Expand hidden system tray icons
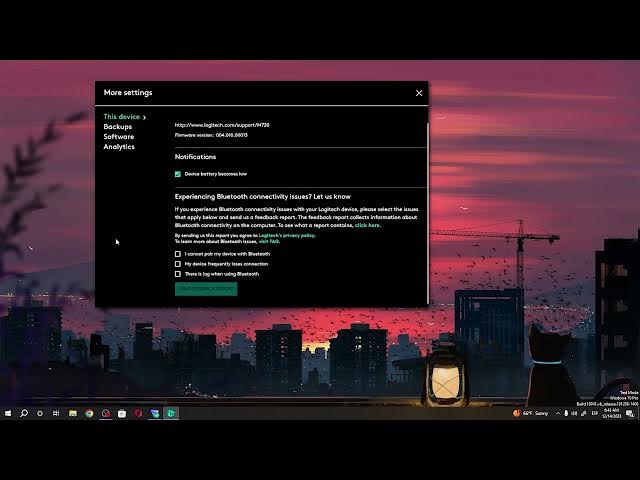640x480 pixels. click(558, 413)
